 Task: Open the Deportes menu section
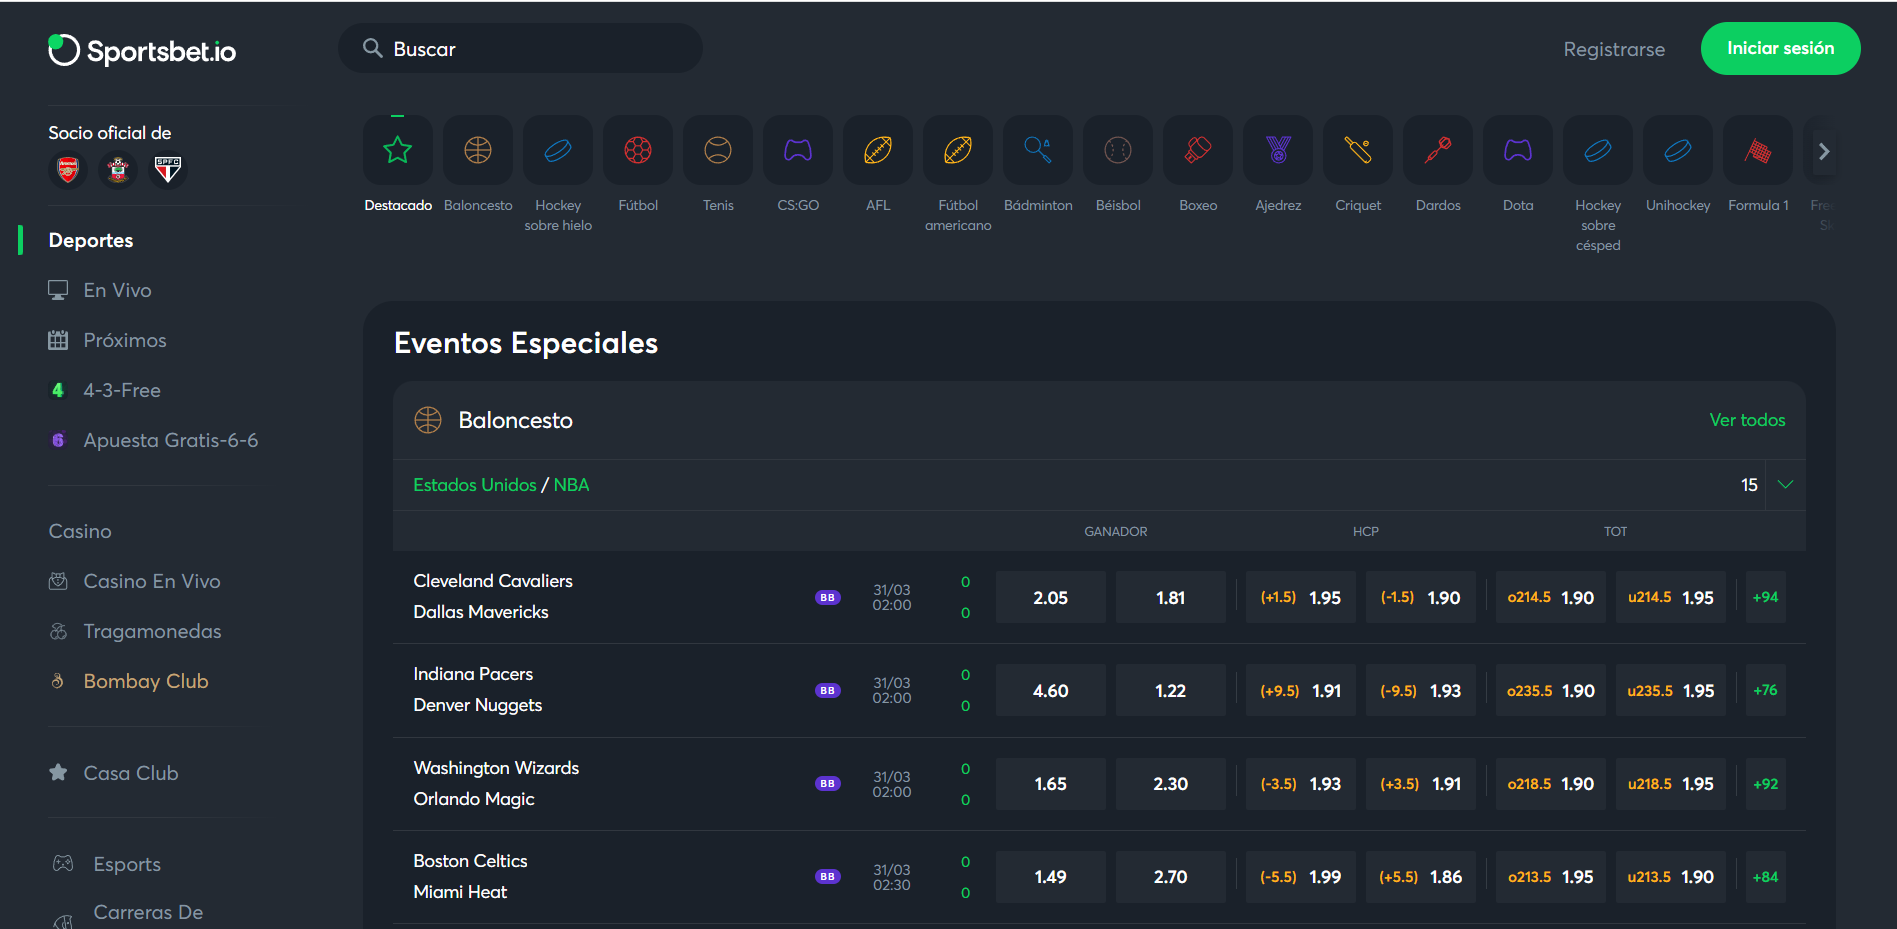pyautogui.click(x=91, y=240)
